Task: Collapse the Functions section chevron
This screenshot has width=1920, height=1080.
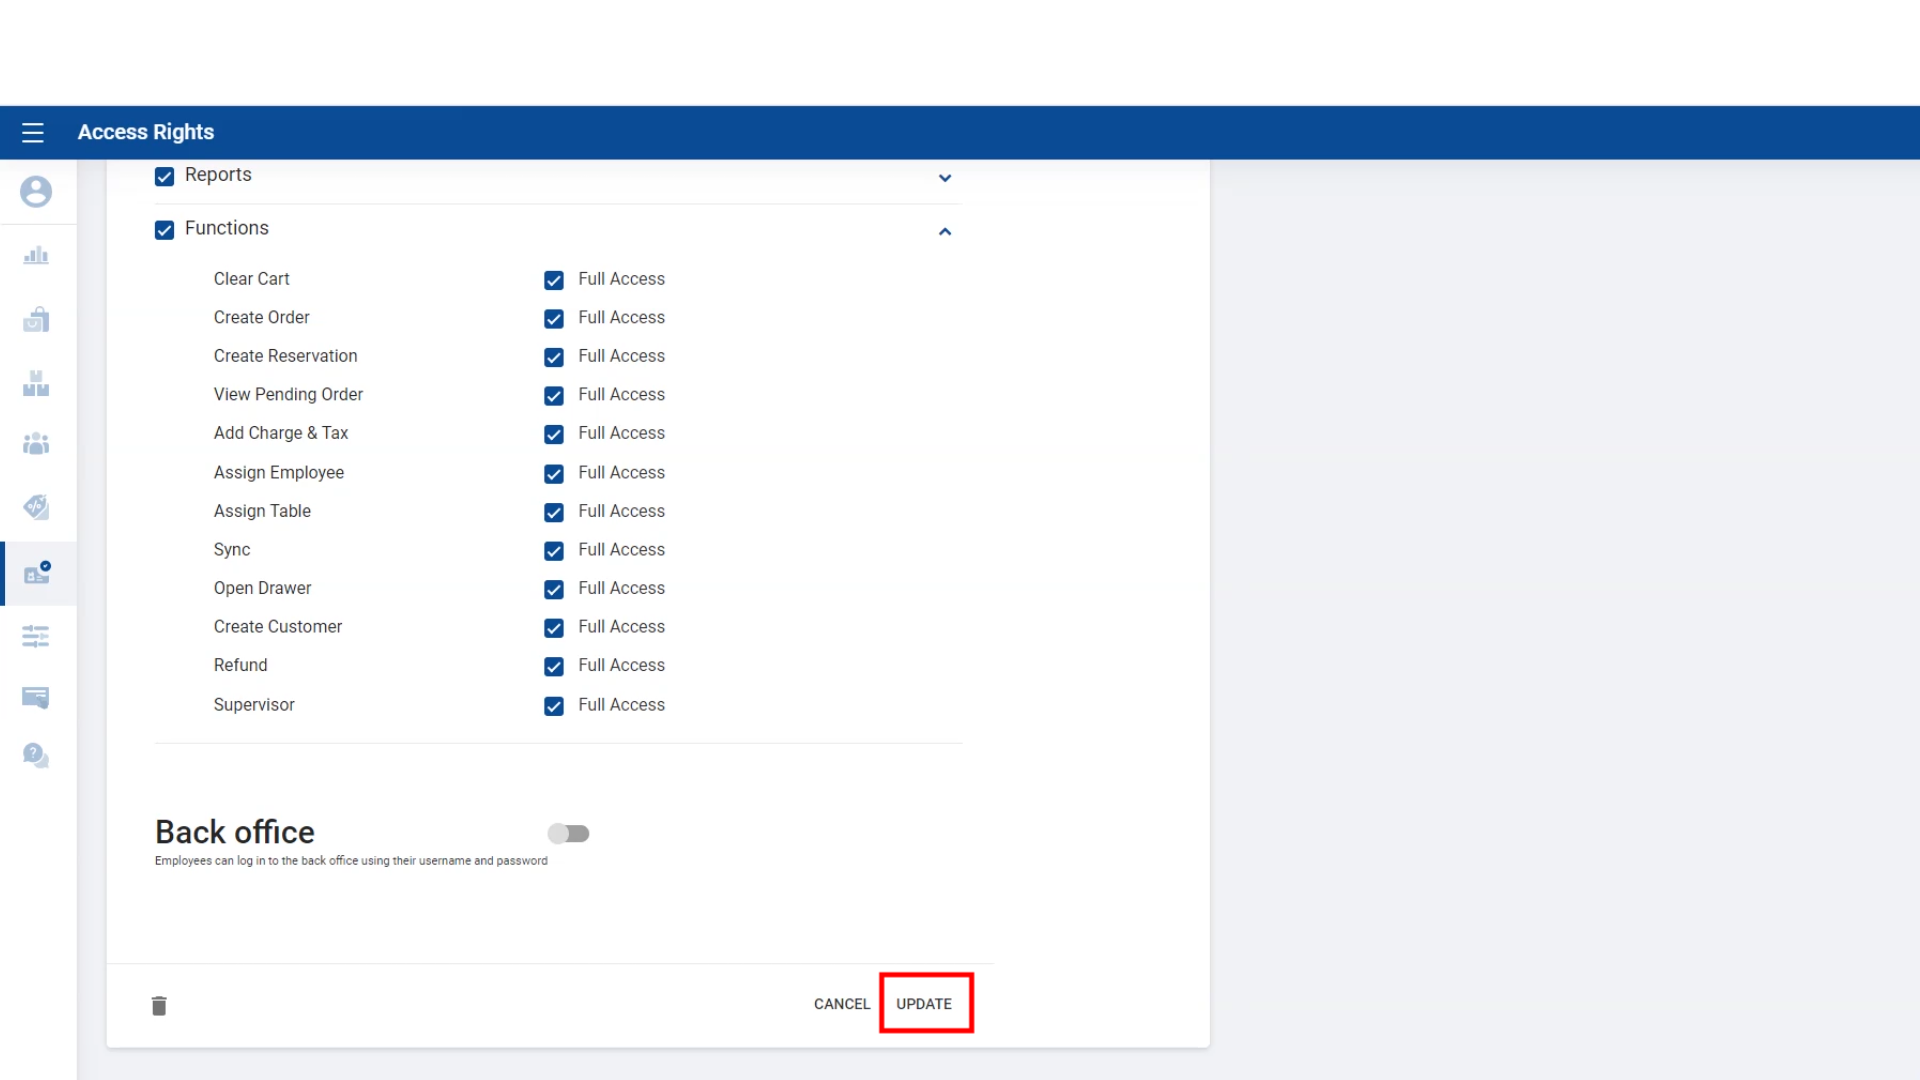Action: coord(944,232)
